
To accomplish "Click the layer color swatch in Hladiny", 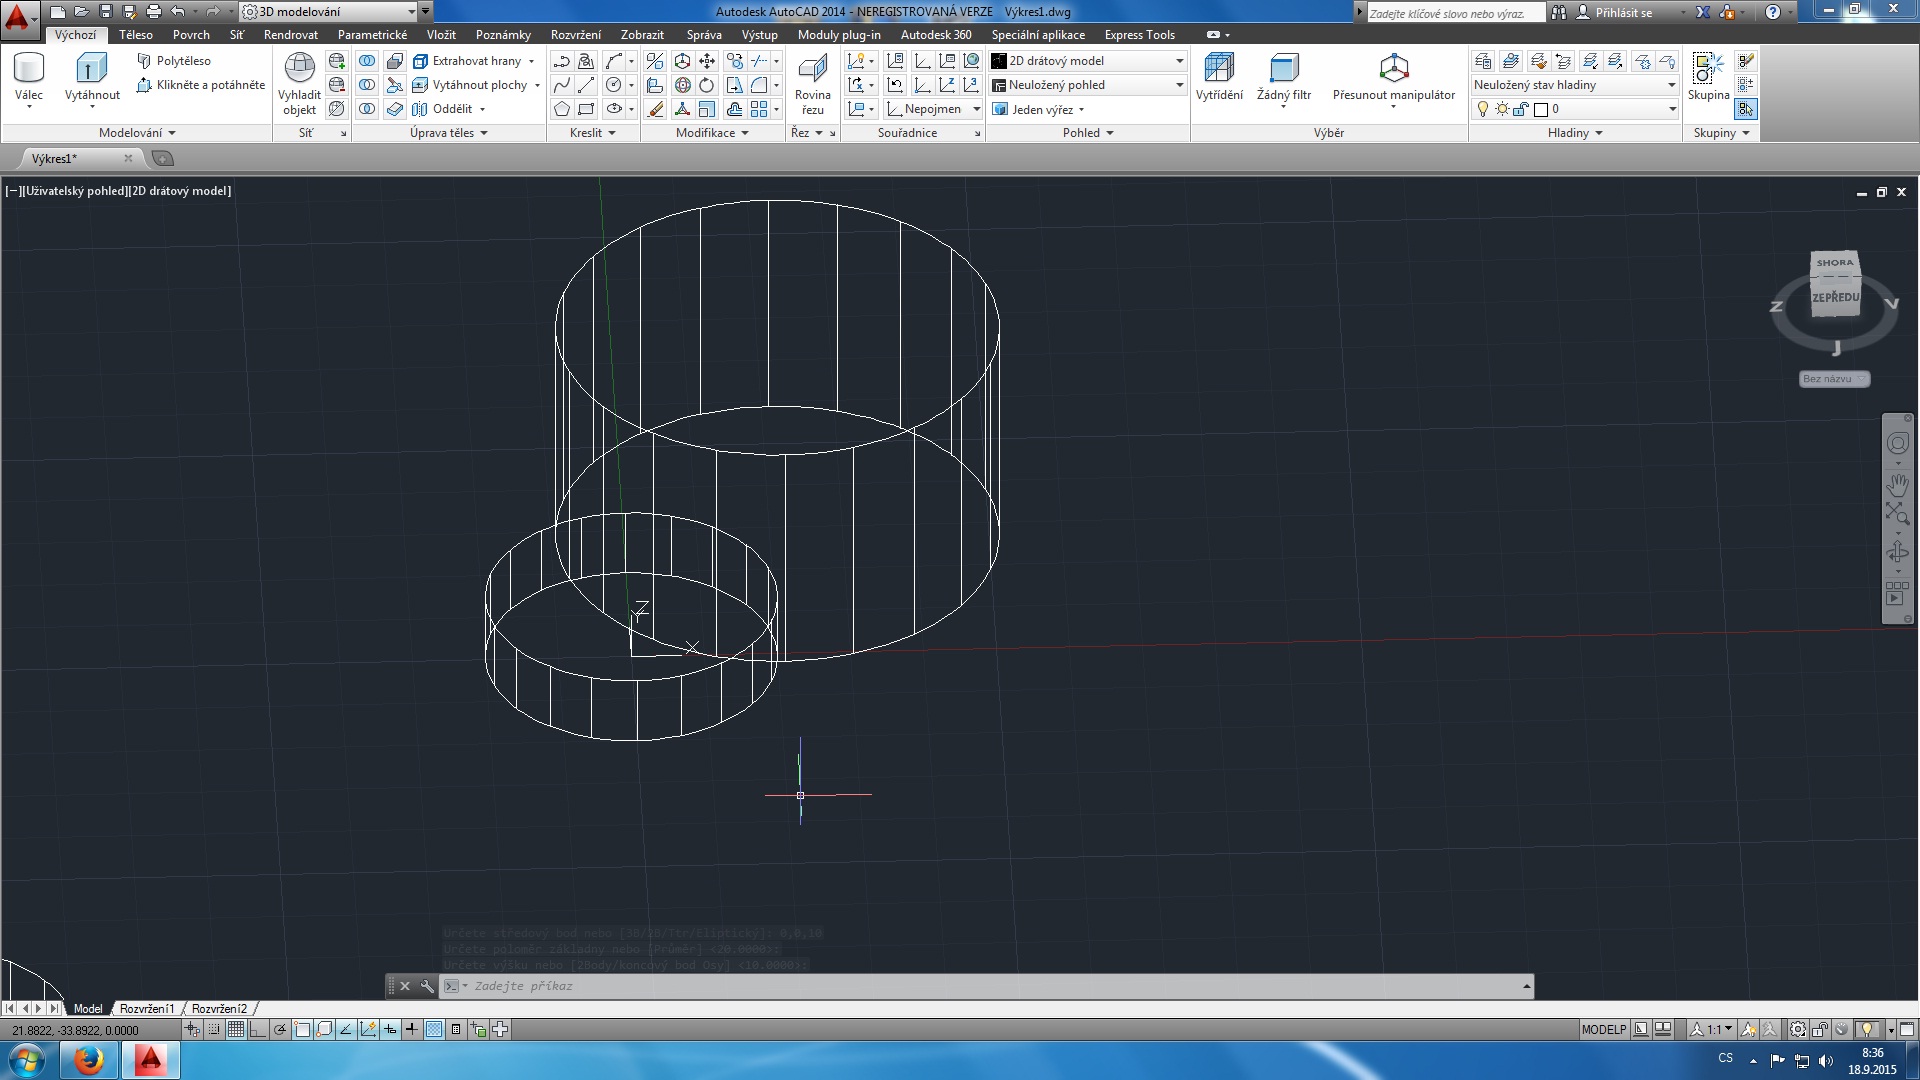I will pos(1541,109).
